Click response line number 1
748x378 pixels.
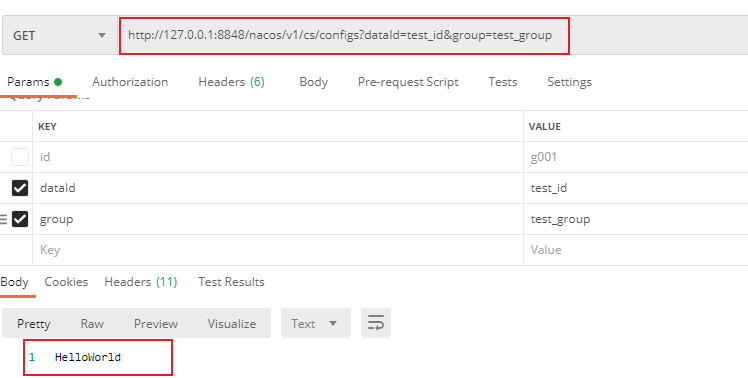[31, 357]
